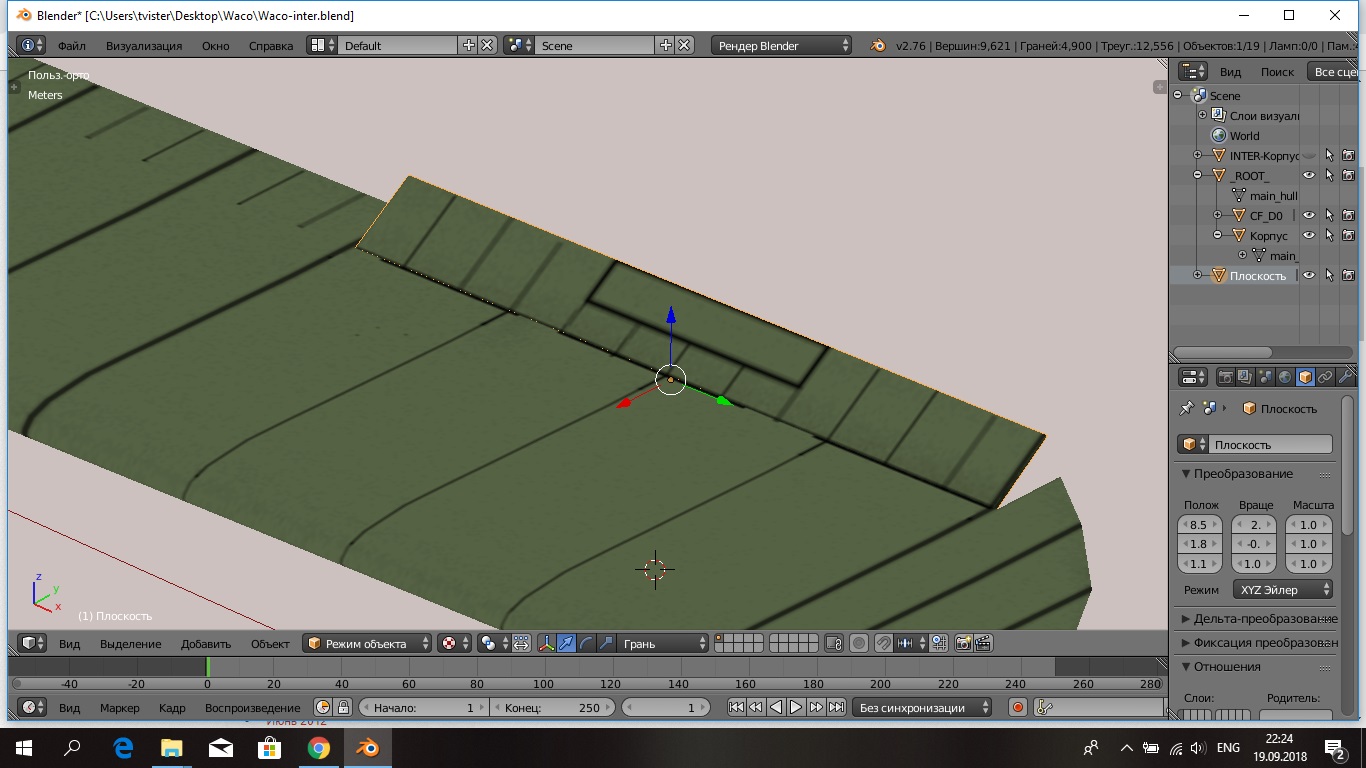This screenshot has width=1366, height=768.
Task: Click the translate manipulator arrow icon
Action: (566, 643)
